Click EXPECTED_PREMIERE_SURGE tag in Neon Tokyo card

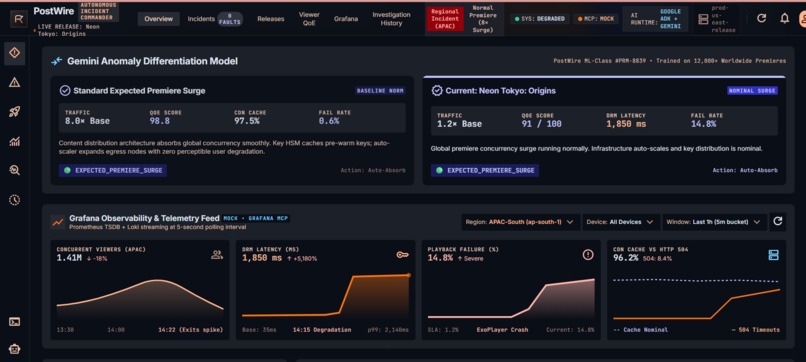click(x=485, y=170)
